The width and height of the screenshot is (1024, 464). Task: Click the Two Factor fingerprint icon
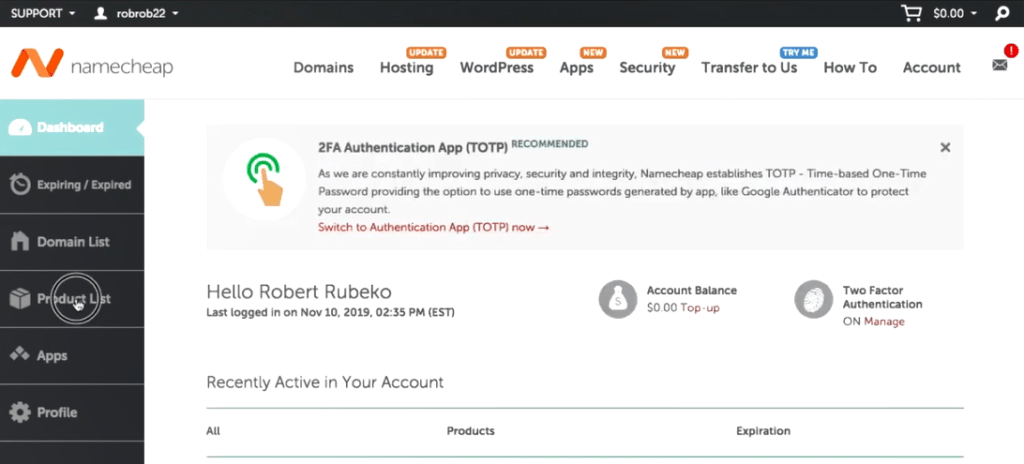point(813,299)
